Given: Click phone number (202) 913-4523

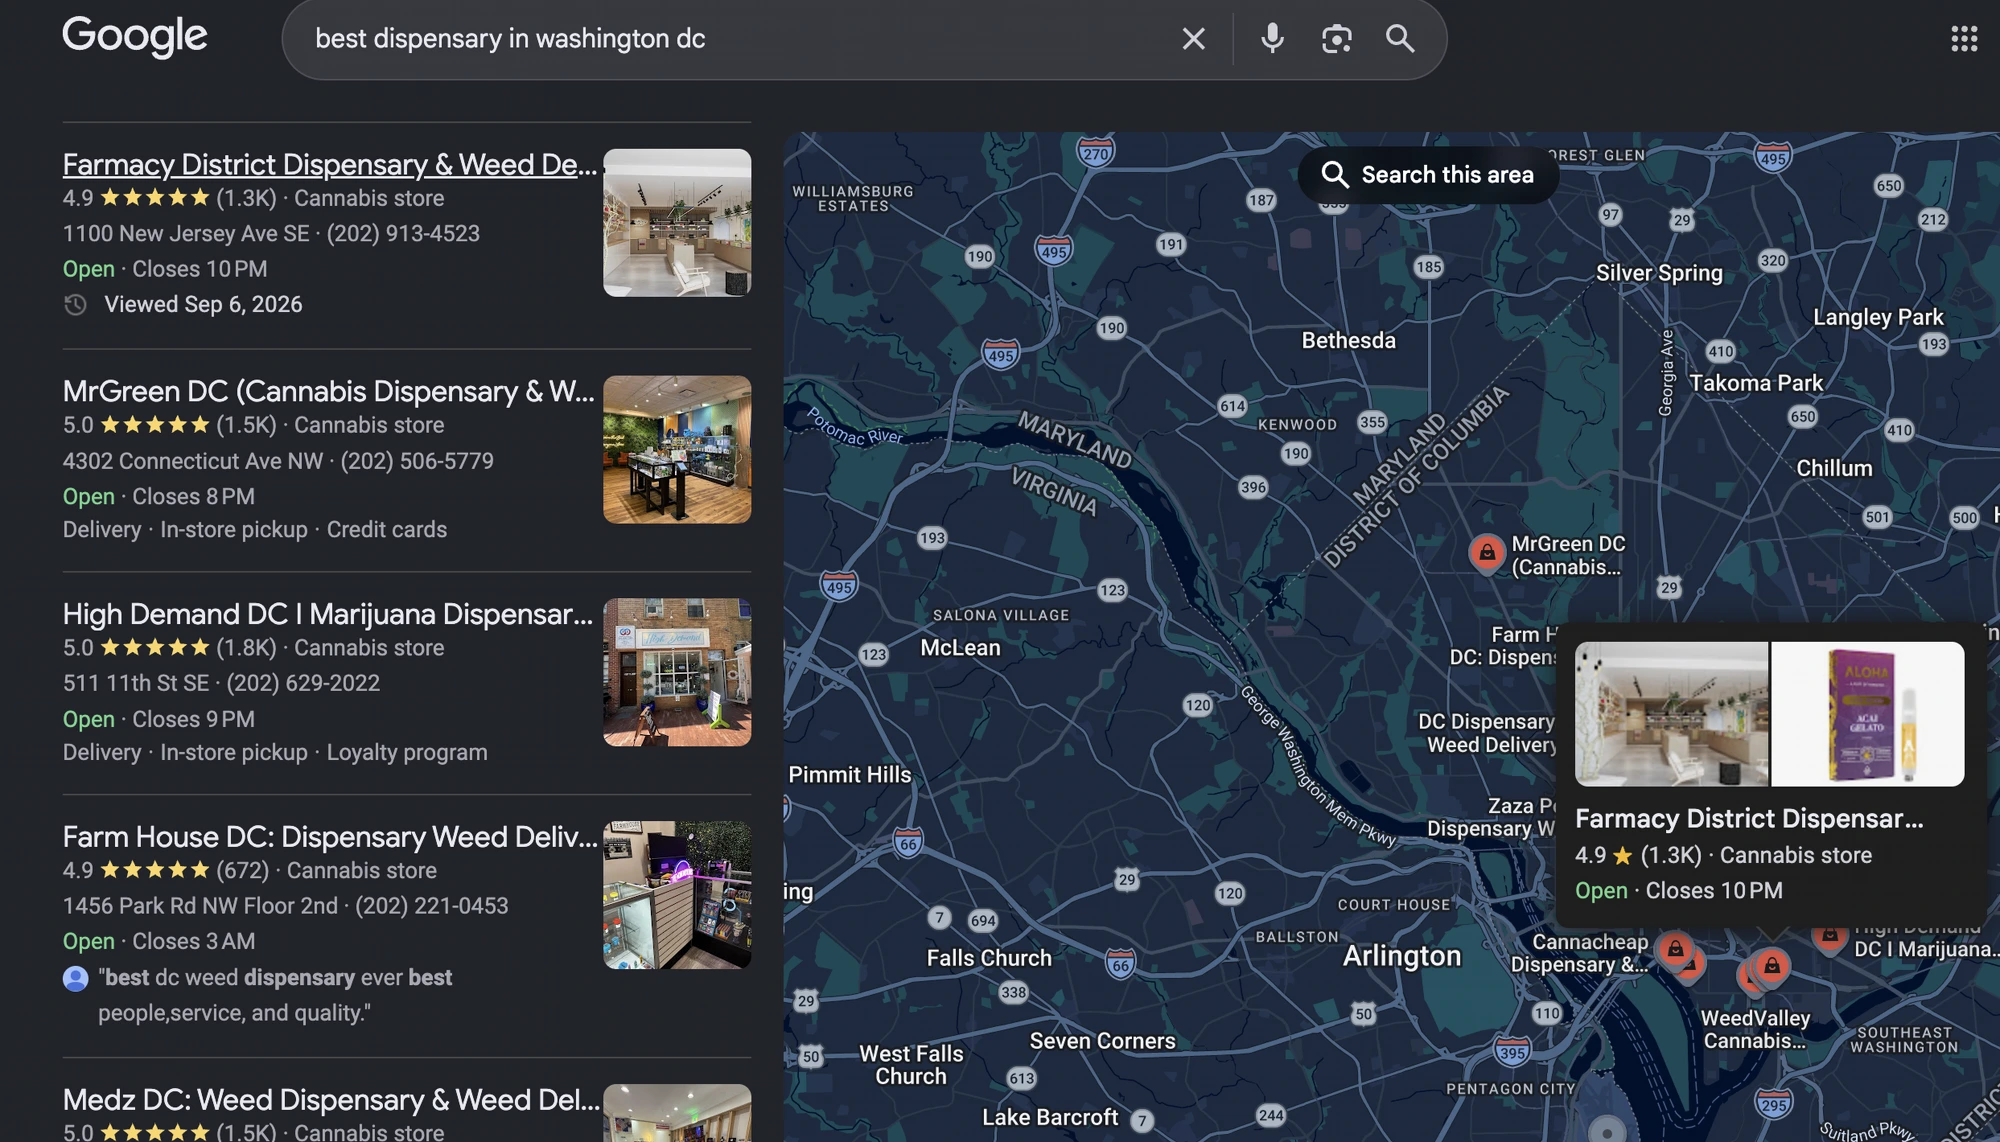Looking at the screenshot, I should point(403,233).
